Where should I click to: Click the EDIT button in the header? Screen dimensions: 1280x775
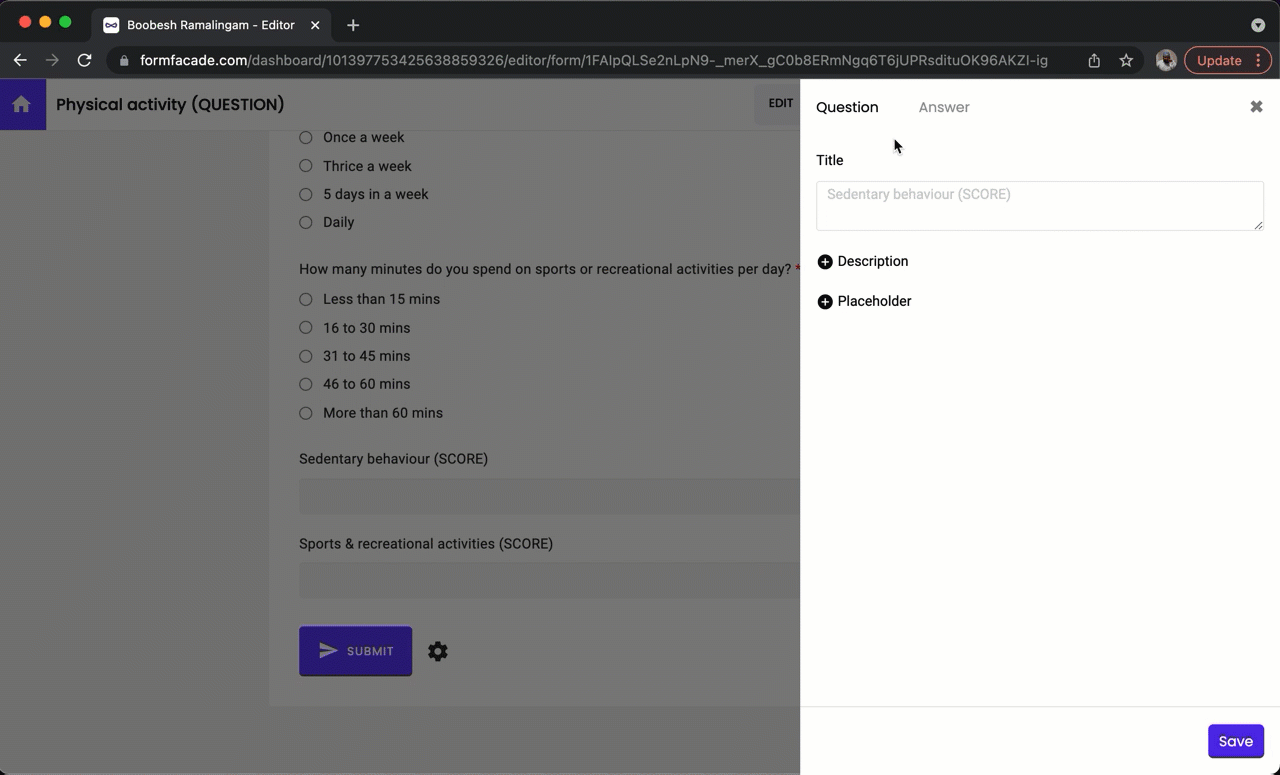pyautogui.click(x=780, y=103)
